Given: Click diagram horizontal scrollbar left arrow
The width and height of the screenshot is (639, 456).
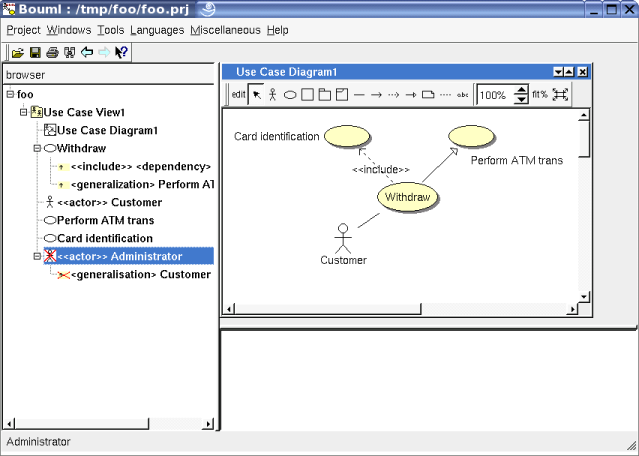Looking at the screenshot, I should coord(229,309).
